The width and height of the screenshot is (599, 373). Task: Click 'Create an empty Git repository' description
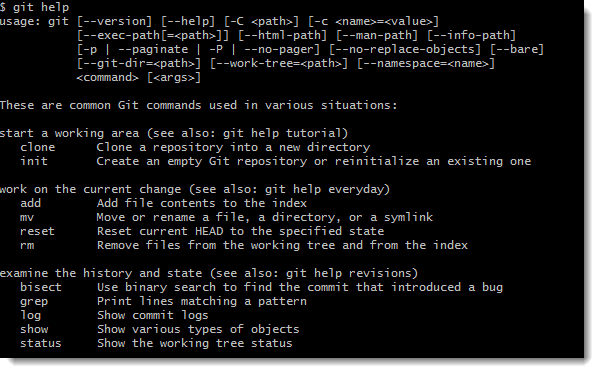(x=314, y=161)
